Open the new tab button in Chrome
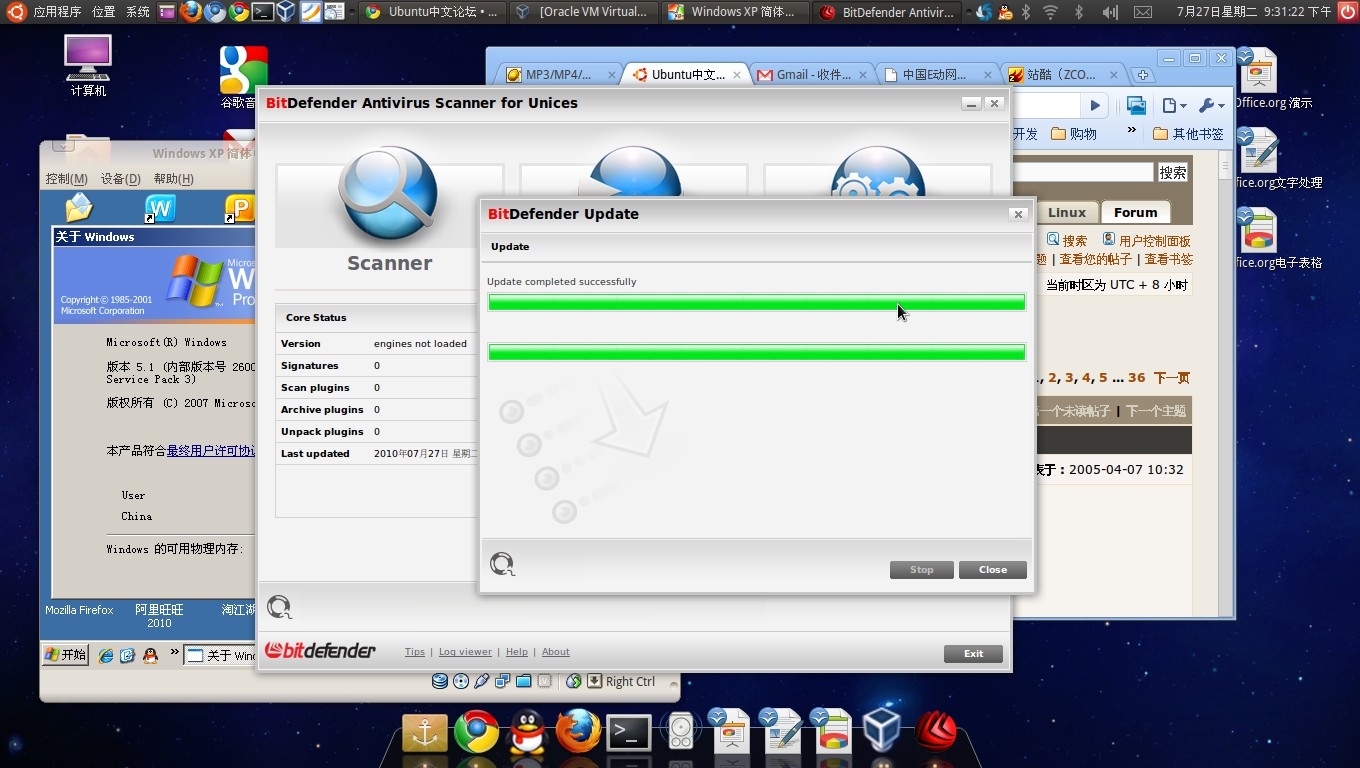Image resolution: width=1360 pixels, height=768 pixels. [1143, 75]
